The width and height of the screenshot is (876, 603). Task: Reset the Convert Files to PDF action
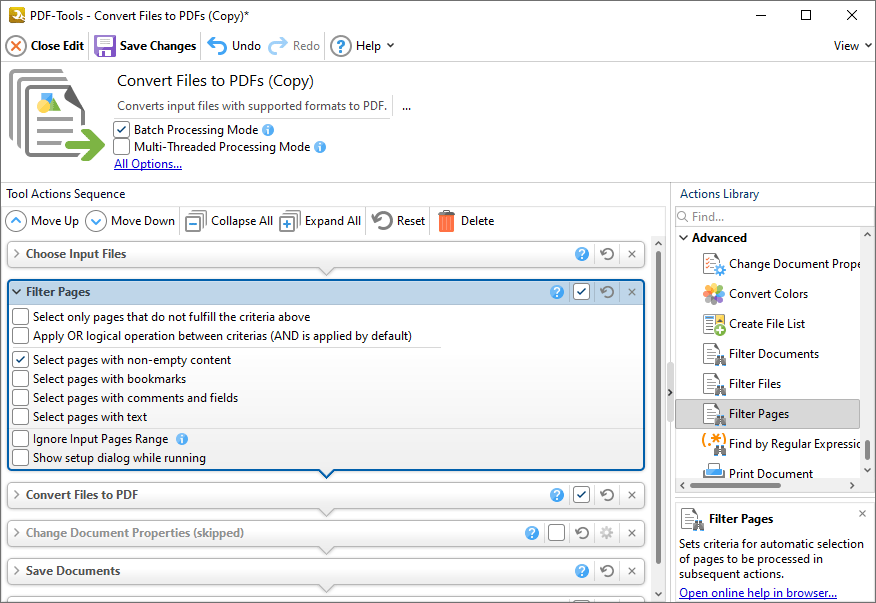pos(607,495)
